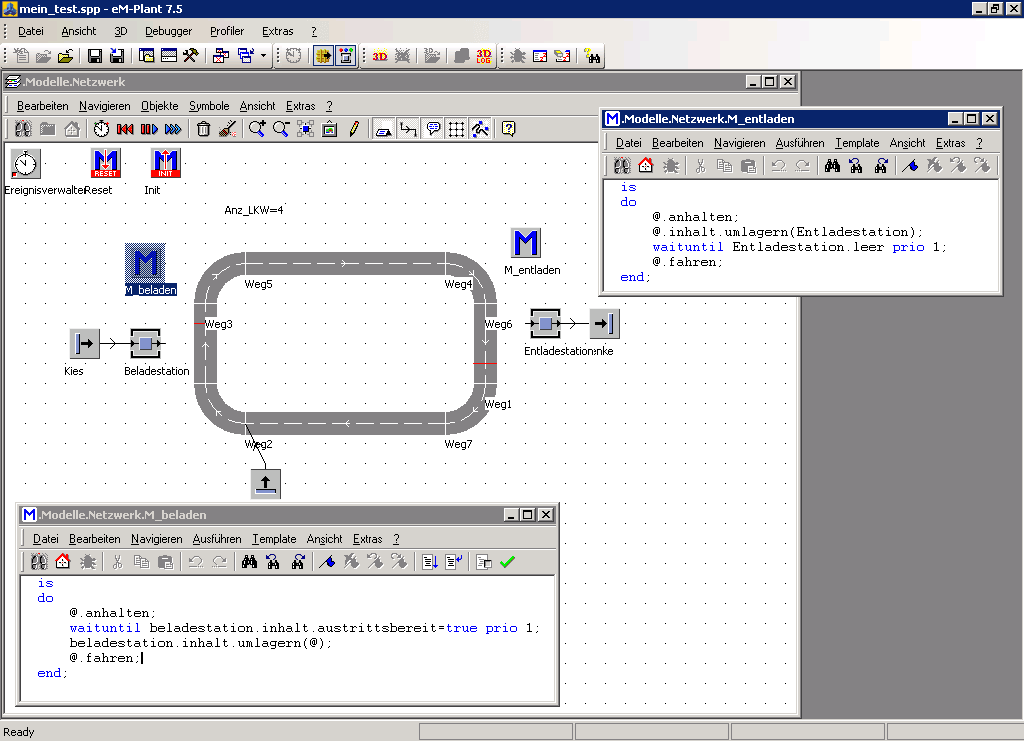Click the zoom out magnifier icon

pyautogui.click(x=281, y=129)
